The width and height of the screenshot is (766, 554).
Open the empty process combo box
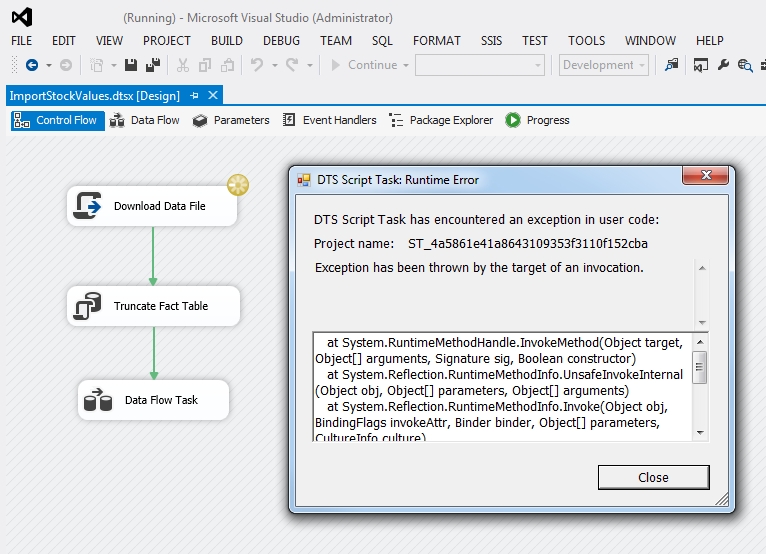(x=480, y=65)
